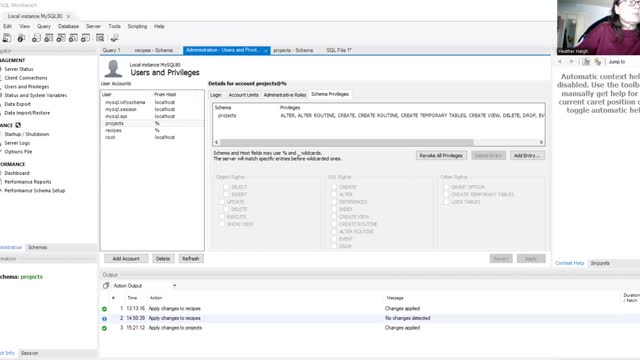Click the create new view toolbar icon
The width and height of the screenshot is (640, 360).
coord(61,38)
